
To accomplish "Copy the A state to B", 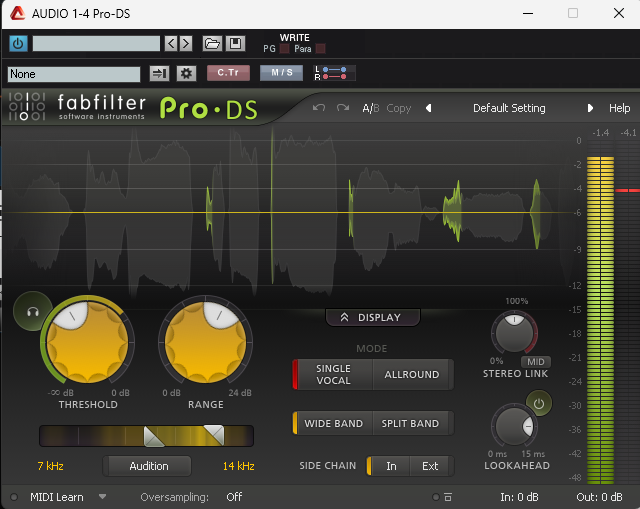I will tap(398, 108).
